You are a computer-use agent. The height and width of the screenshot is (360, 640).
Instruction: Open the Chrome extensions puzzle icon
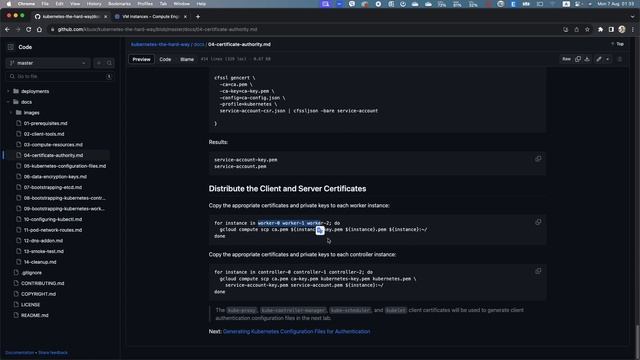tap(600, 29)
